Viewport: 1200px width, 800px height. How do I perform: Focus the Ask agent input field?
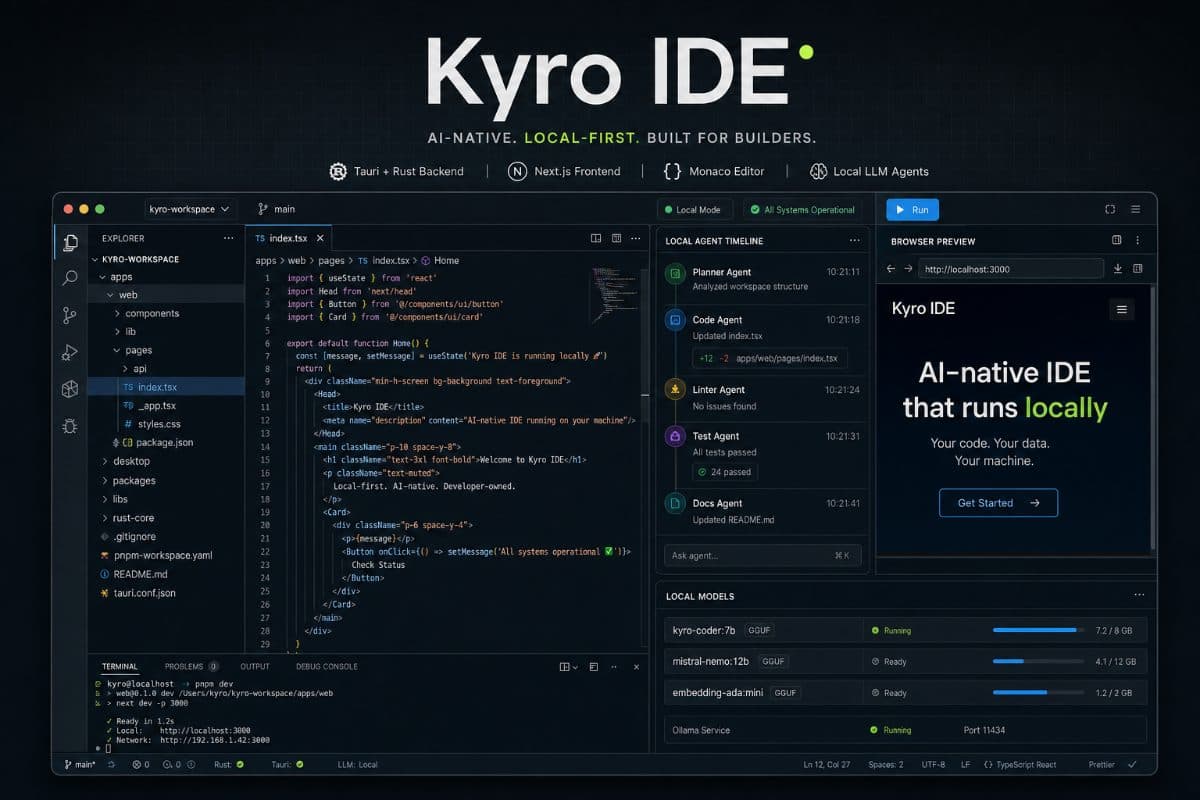point(762,555)
